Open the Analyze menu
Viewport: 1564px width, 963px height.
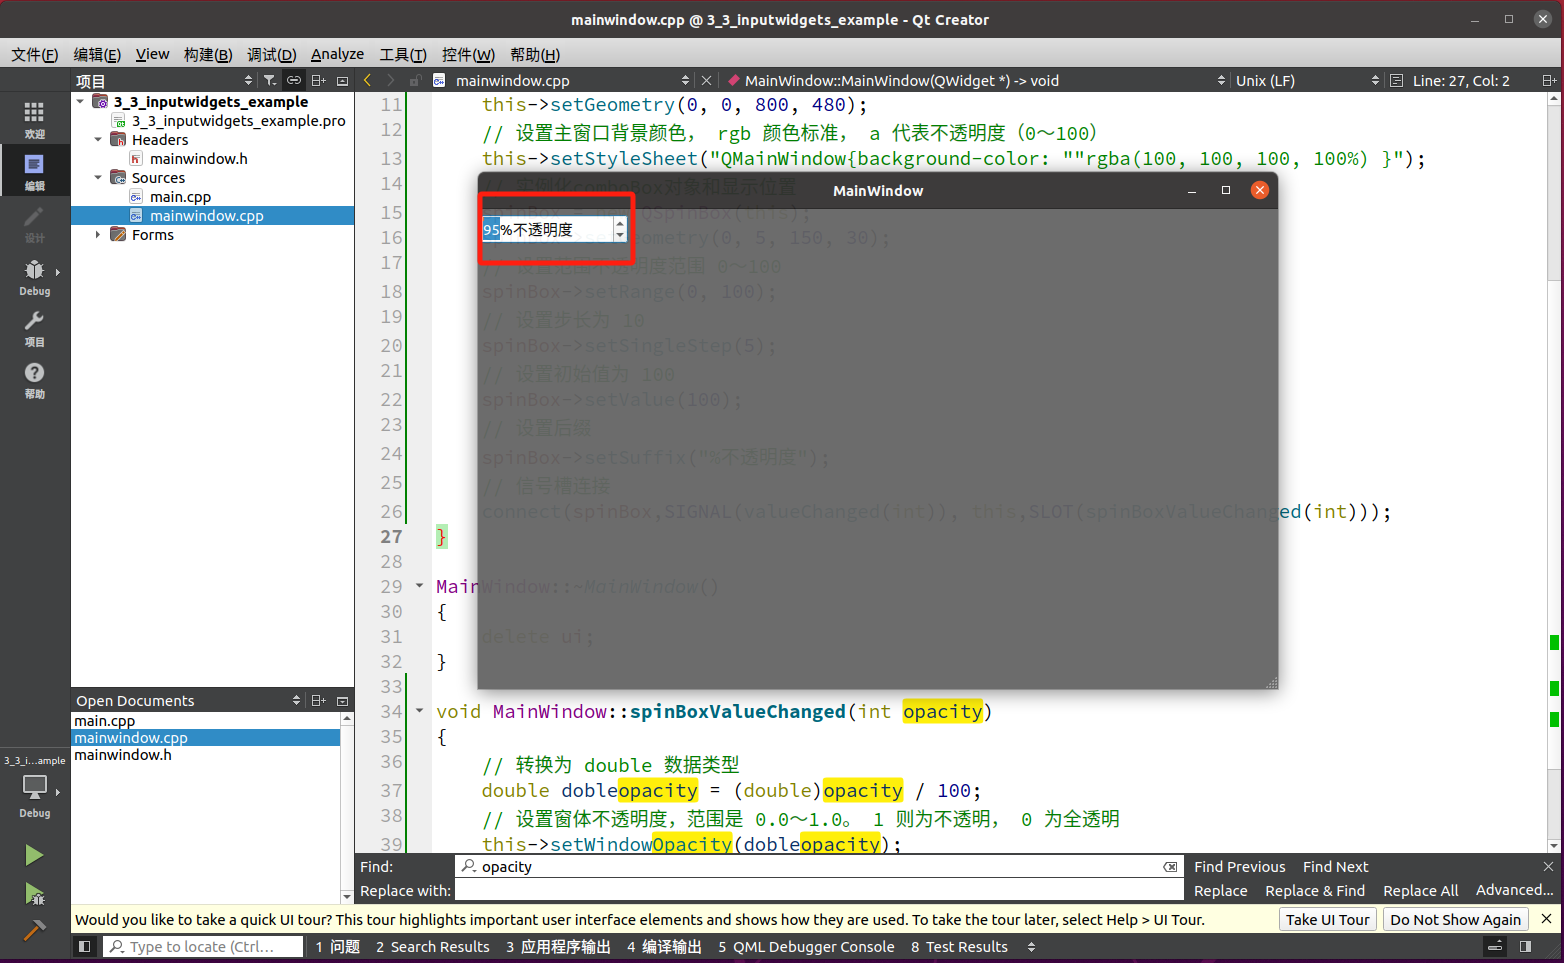pyautogui.click(x=337, y=54)
